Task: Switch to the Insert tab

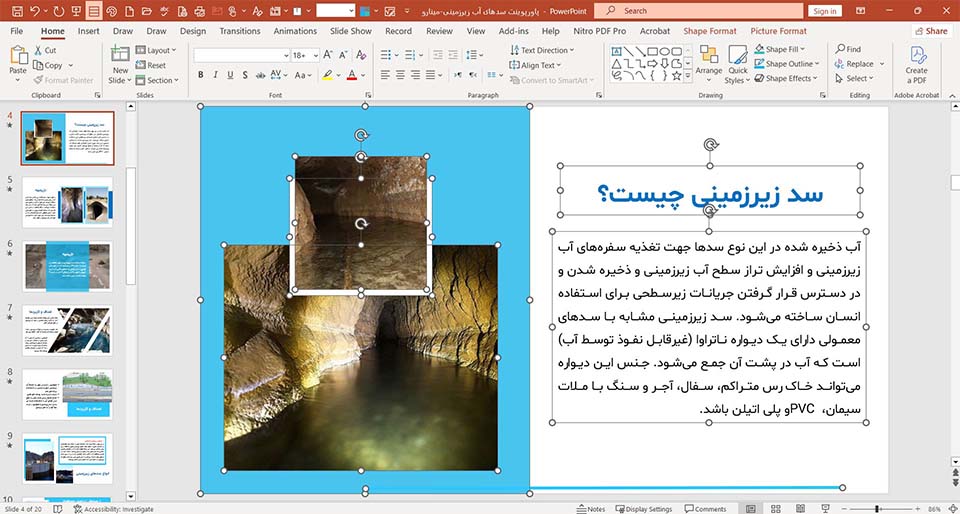Action: point(89,31)
